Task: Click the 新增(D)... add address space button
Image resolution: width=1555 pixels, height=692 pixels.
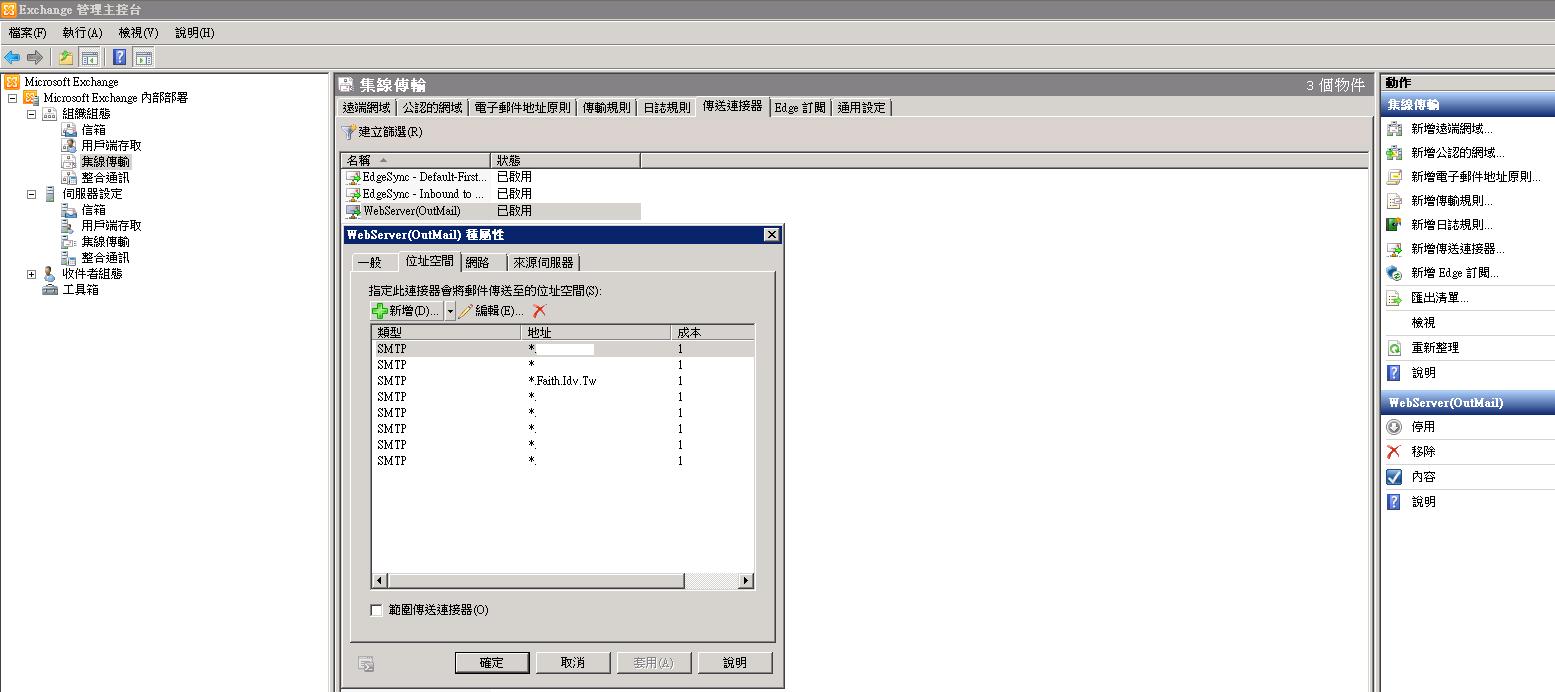Action: [x=406, y=311]
